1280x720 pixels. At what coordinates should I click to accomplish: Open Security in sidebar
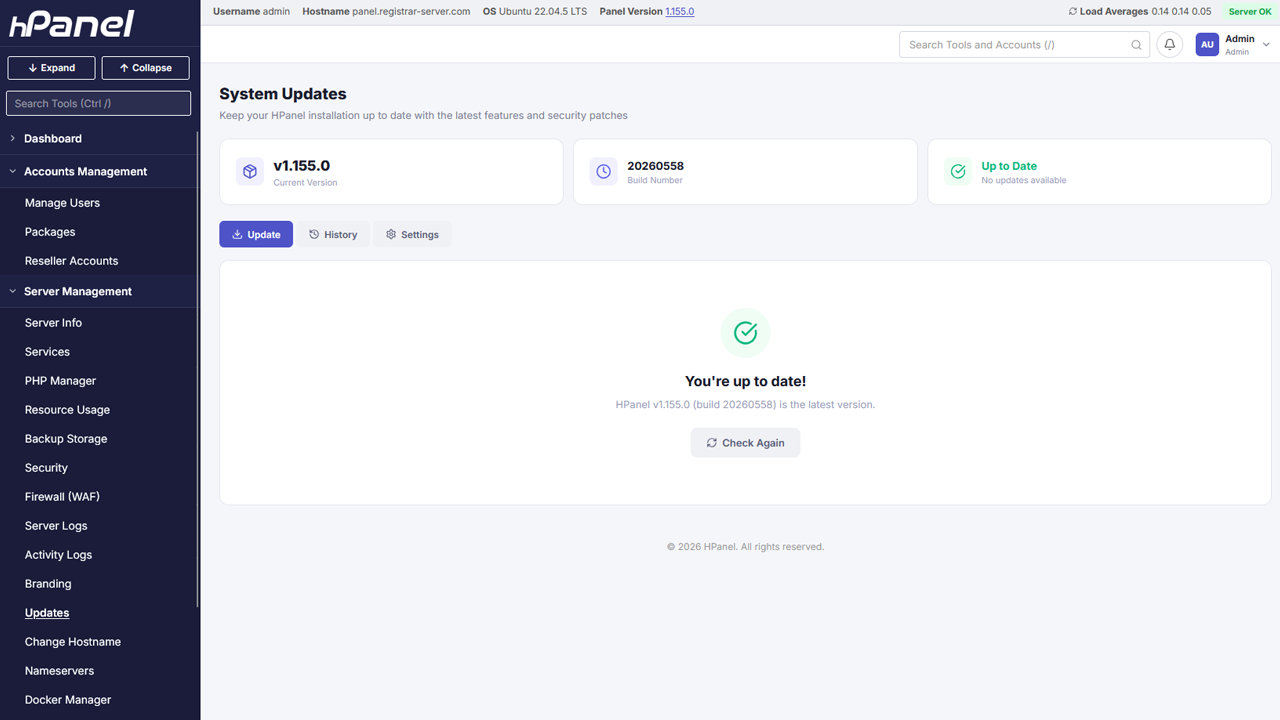46,468
